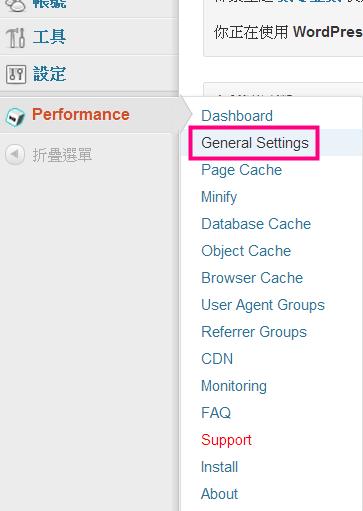Click the users icon at top of sidebar
The height and width of the screenshot is (511, 363).
[15, 5]
